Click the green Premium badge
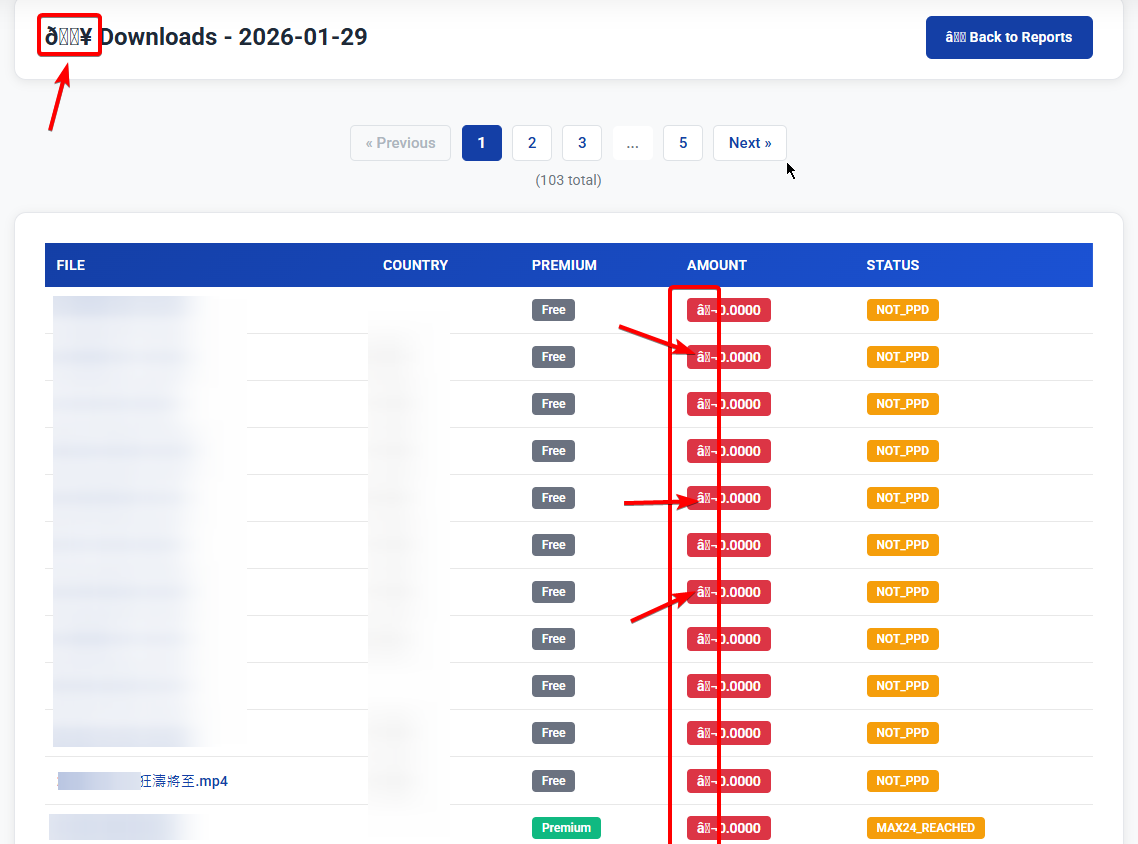This screenshot has height=844, width=1138. [x=566, y=828]
